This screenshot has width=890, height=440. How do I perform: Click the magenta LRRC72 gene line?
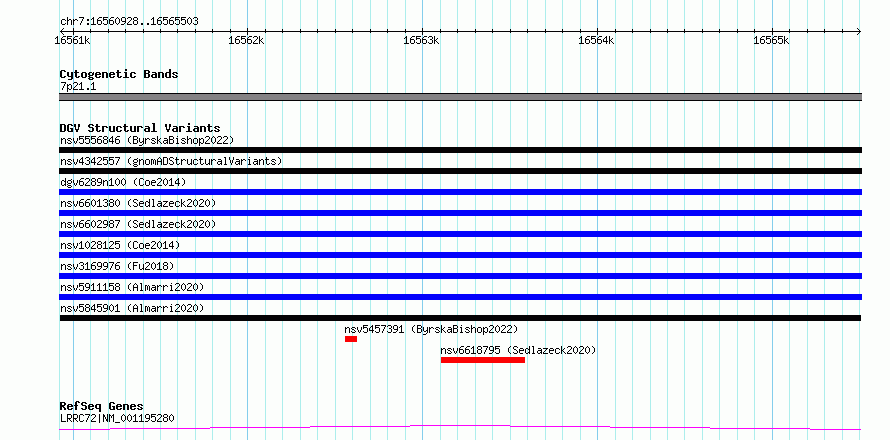pos(460,427)
